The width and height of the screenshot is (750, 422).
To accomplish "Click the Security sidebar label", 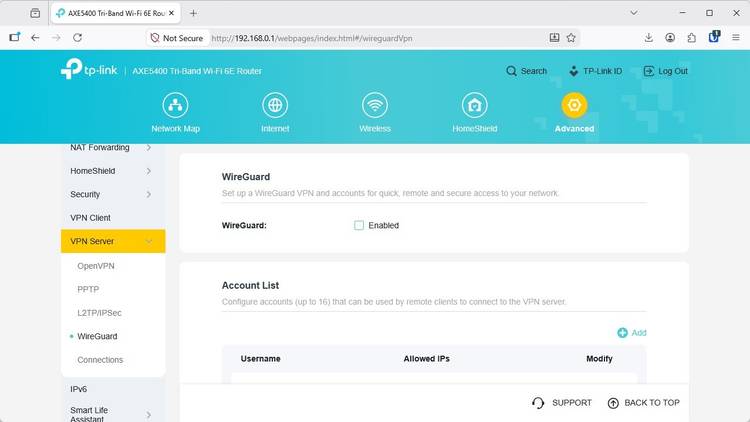I will pos(85,195).
